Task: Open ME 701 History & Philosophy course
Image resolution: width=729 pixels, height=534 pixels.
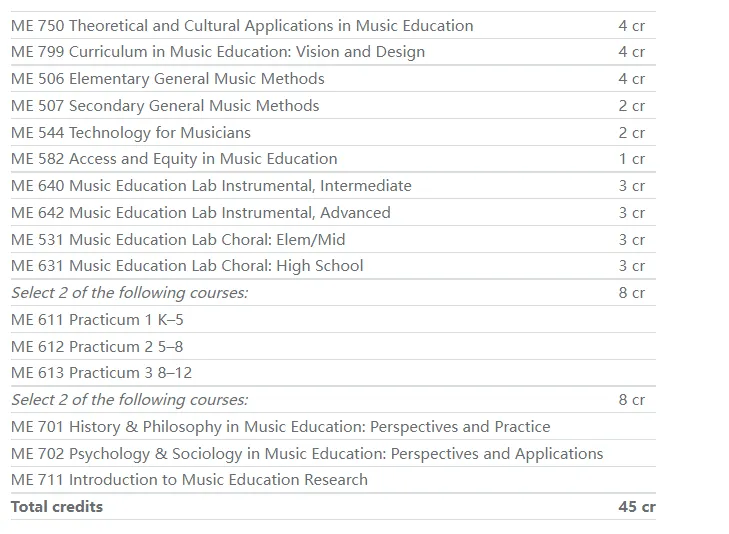Action: pyautogui.click(x=280, y=427)
